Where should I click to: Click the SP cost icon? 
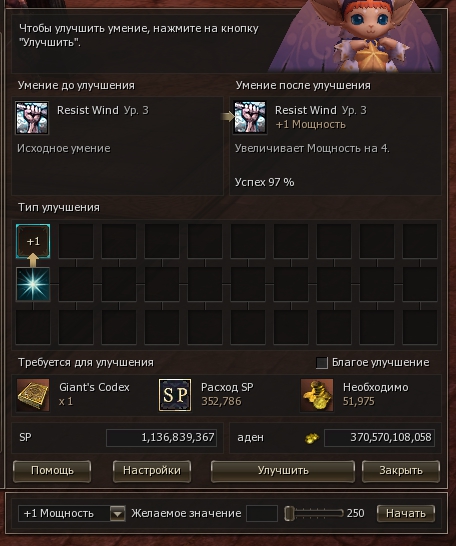[x=175, y=395]
